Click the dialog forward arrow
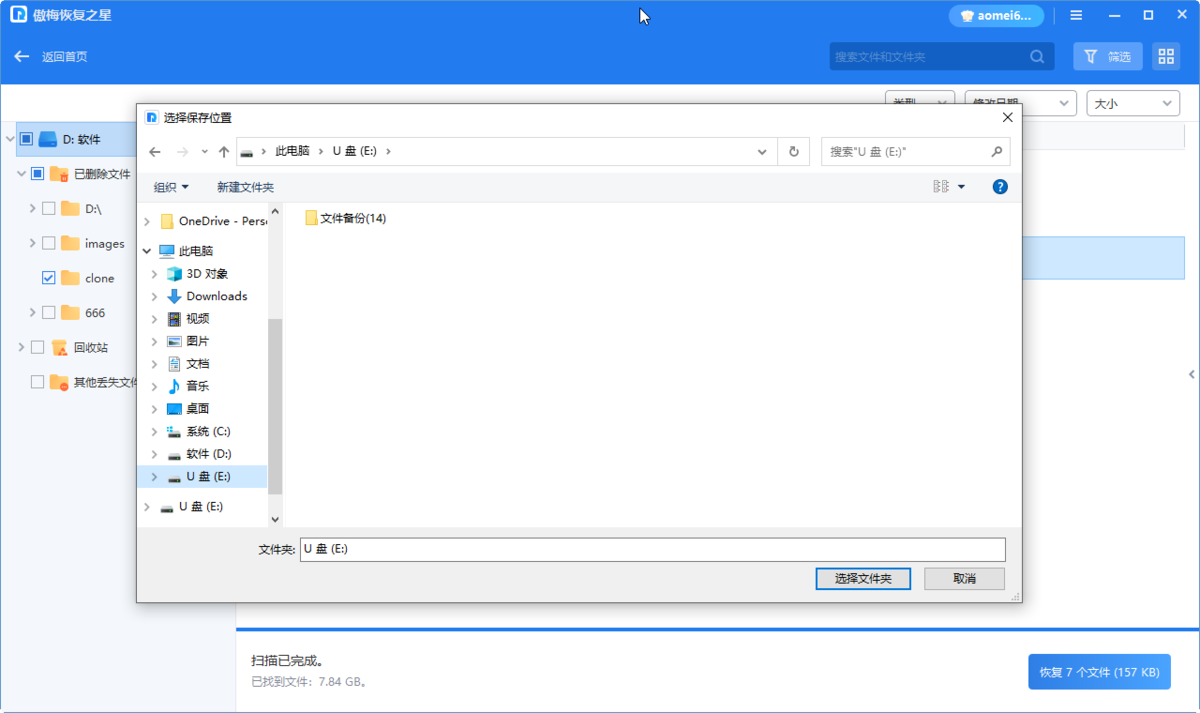 [x=182, y=152]
